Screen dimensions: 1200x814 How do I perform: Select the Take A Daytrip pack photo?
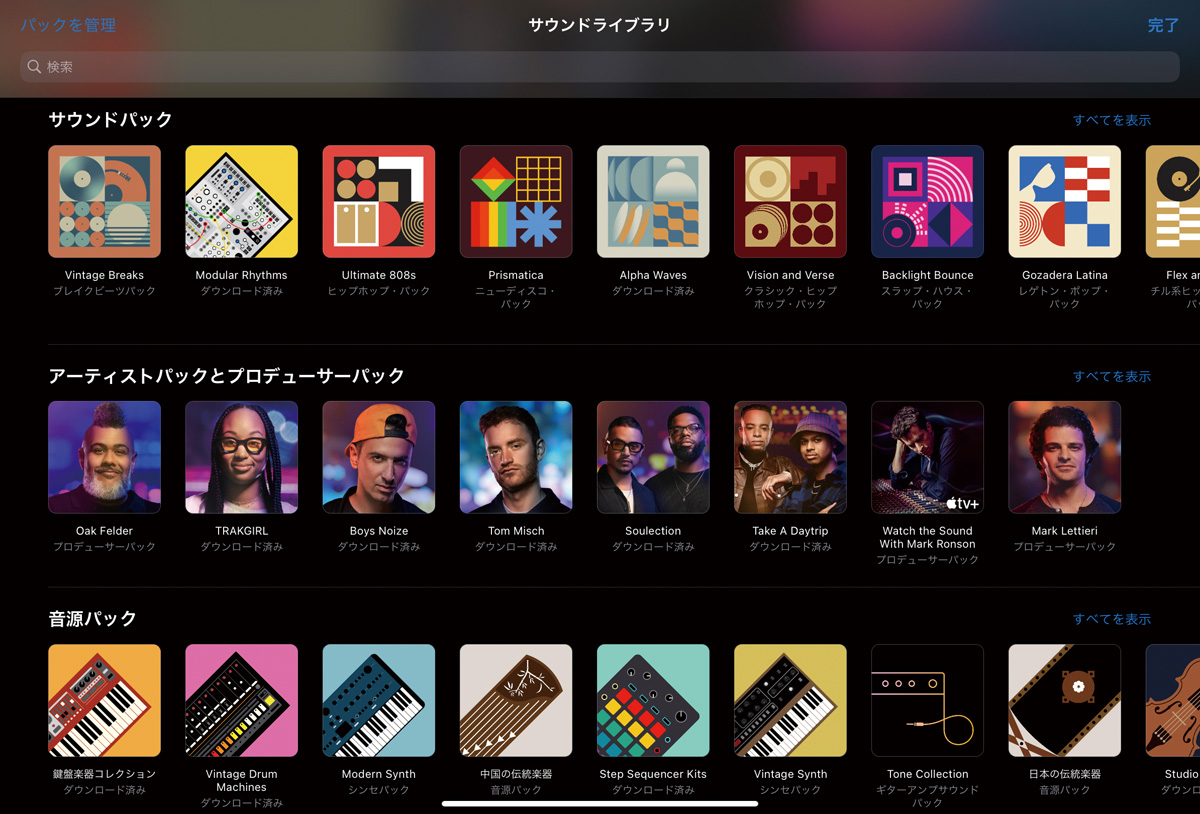click(x=790, y=457)
